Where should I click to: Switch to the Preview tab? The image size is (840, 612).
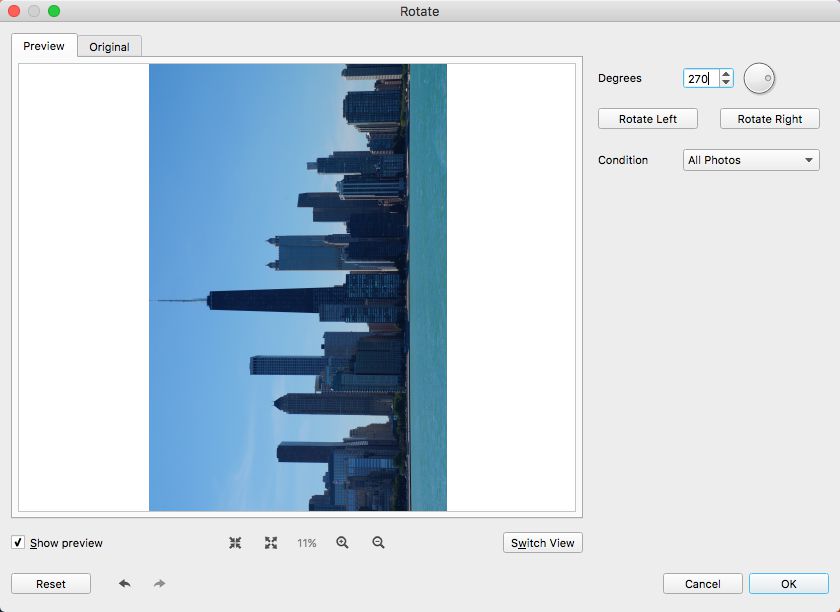point(44,46)
